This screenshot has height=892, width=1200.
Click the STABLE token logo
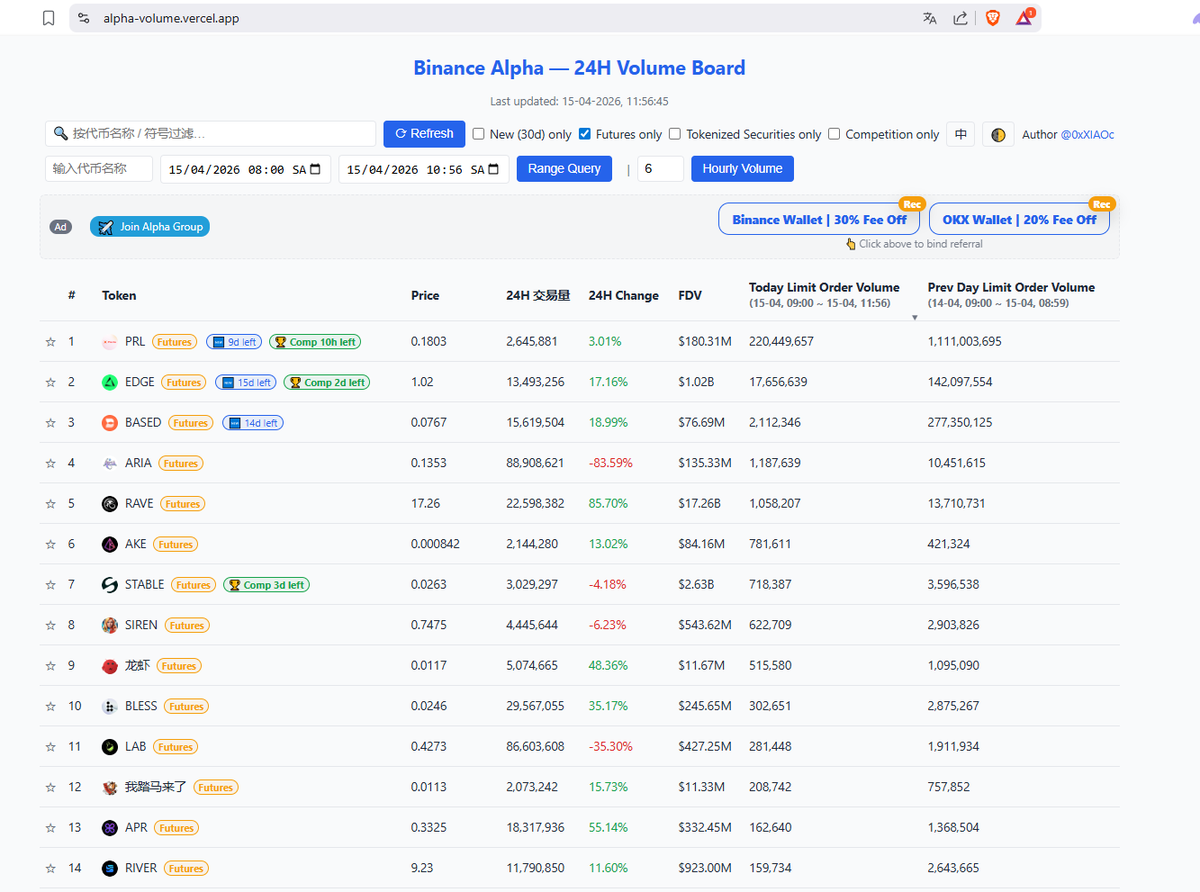110,585
